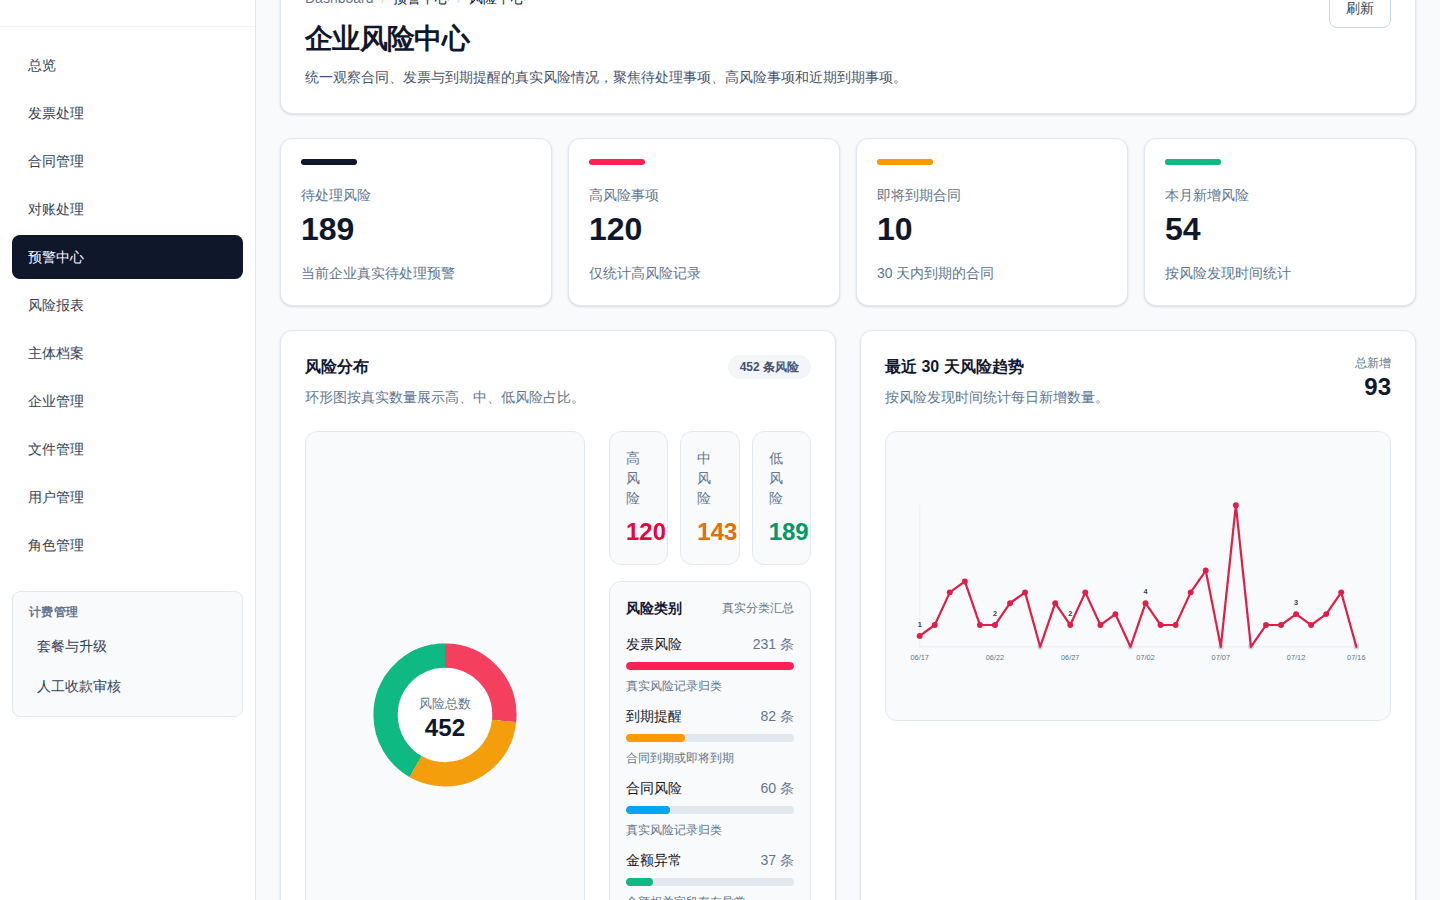The image size is (1440, 900).
Task: Open 合同管理 in sidebar
Action: click(127, 161)
